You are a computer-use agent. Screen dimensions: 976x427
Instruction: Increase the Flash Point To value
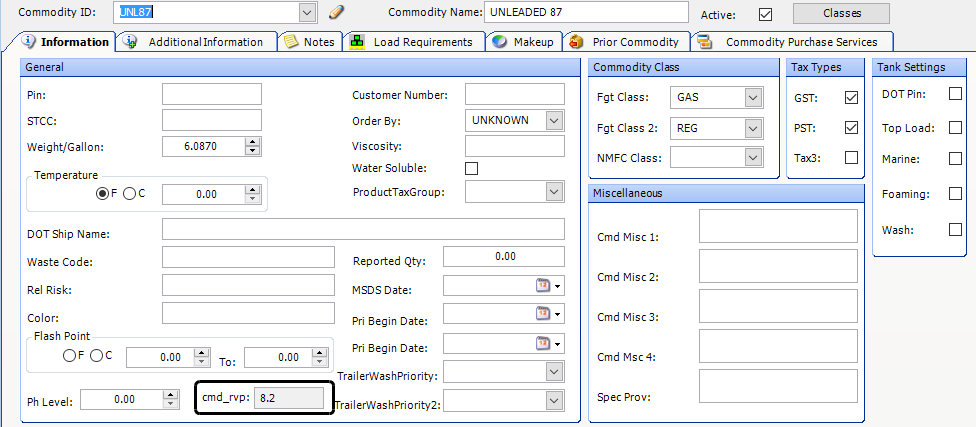(x=319, y=354)
